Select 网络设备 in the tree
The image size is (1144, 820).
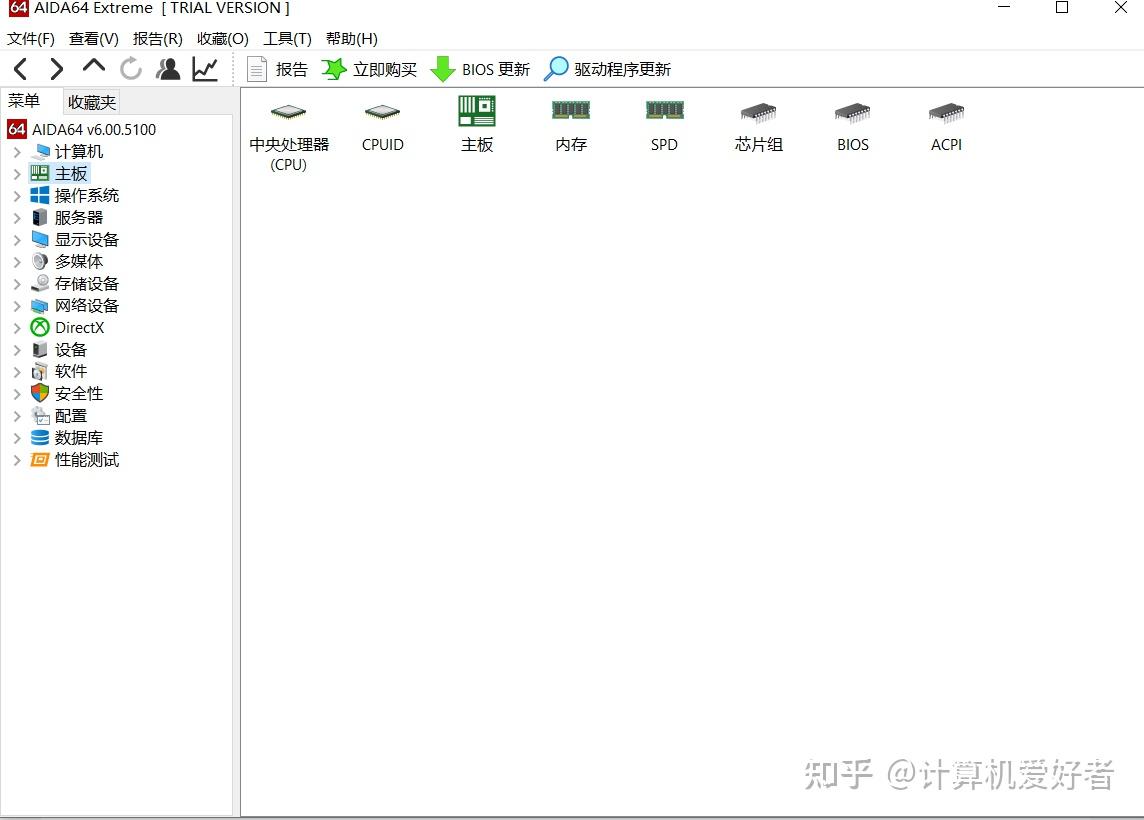pos(74,306)
